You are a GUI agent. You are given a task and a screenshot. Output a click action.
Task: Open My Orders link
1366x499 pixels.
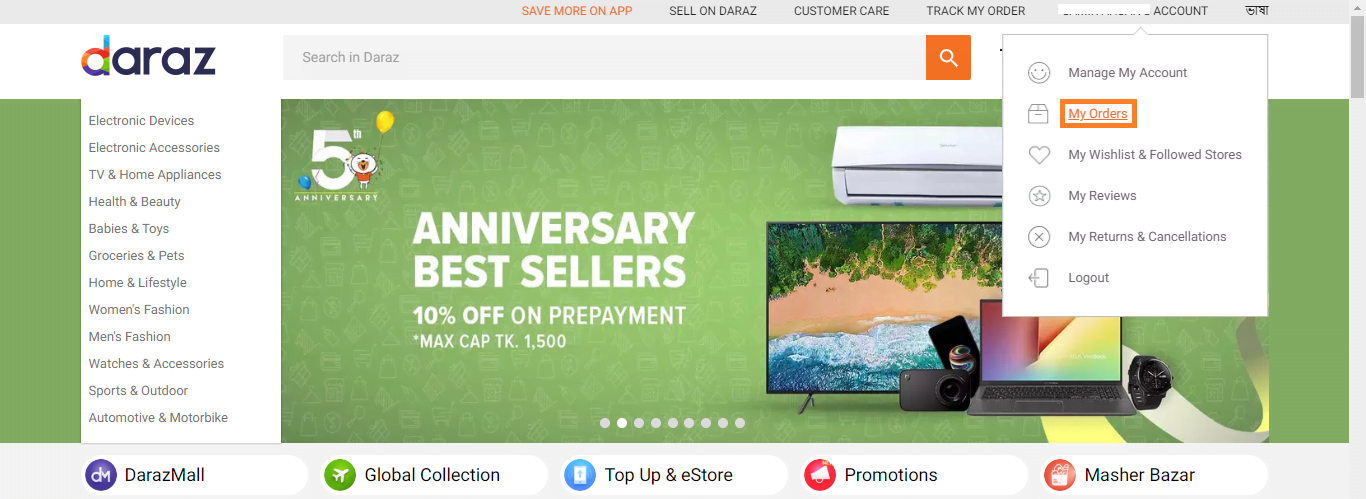[1098, 114]
